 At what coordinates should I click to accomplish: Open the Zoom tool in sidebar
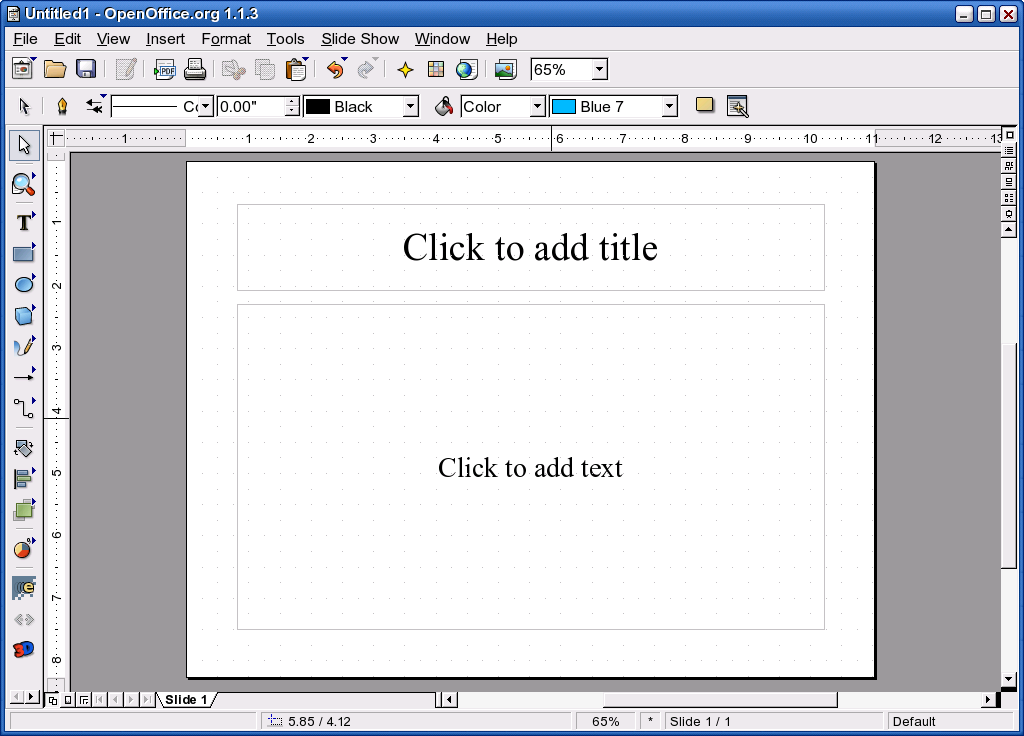pos(24,185)
